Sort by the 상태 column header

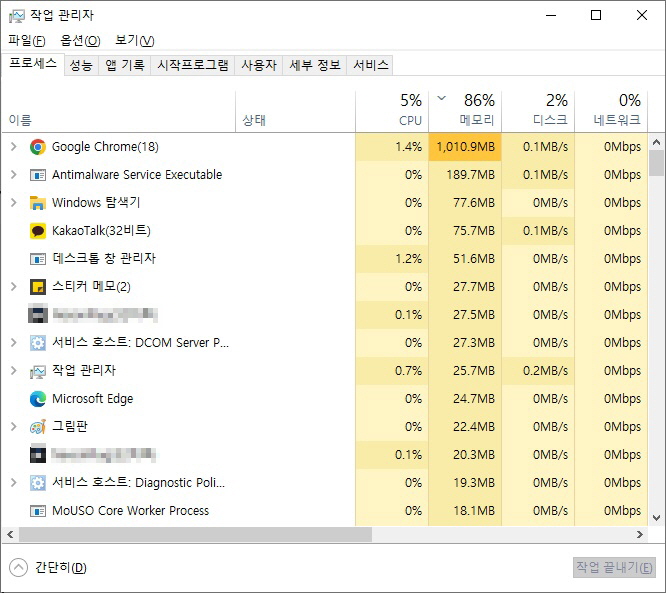[x=295, y=111]
